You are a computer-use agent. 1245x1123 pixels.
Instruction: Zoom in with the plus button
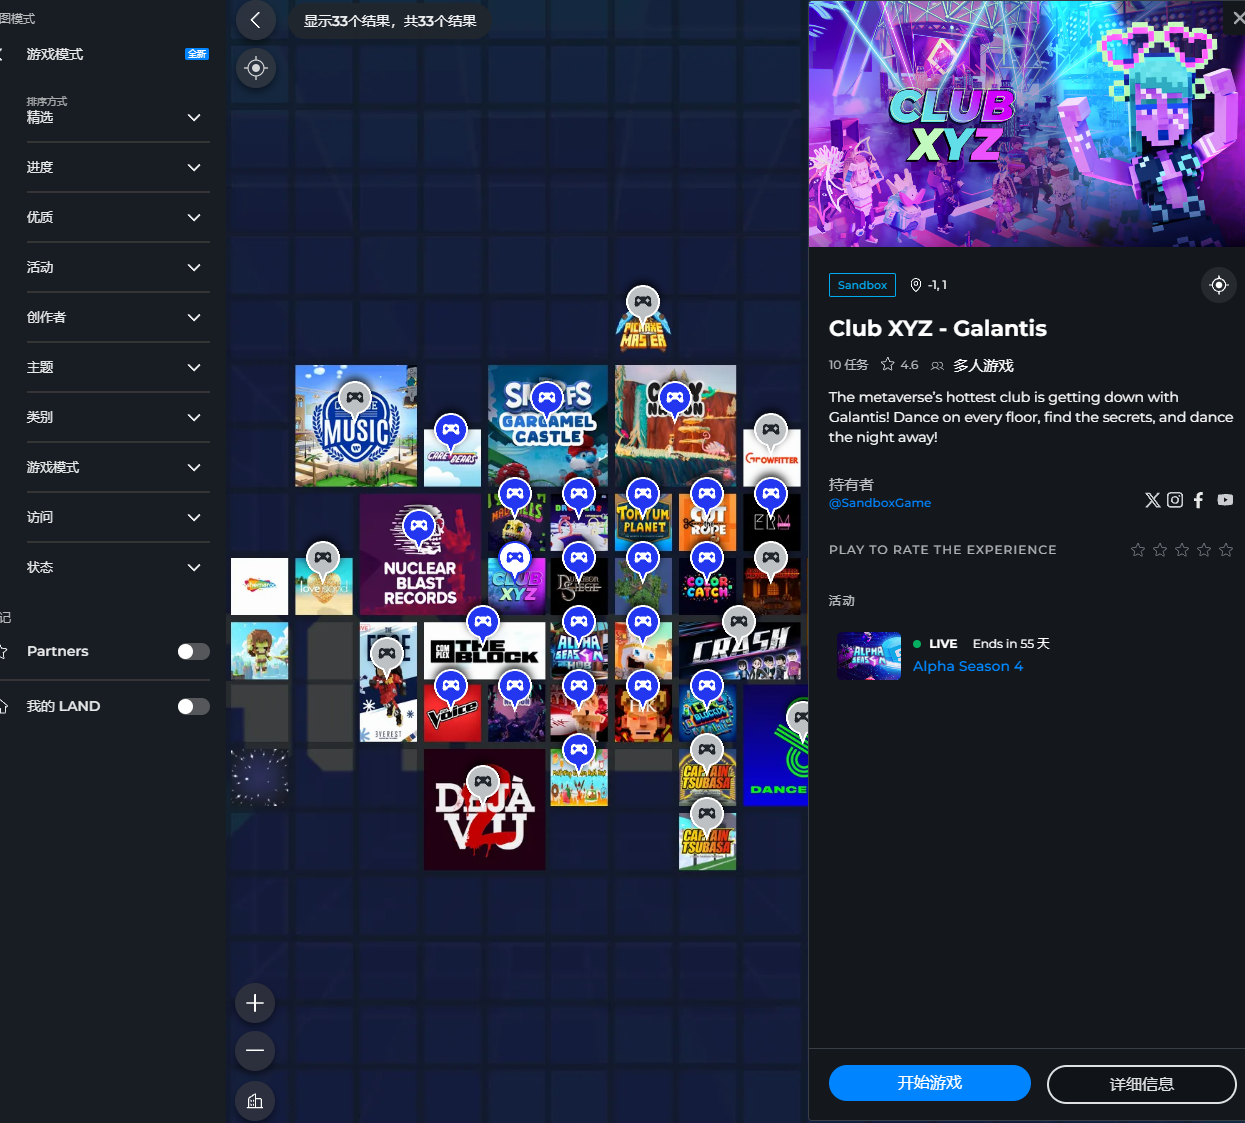point(255,1003)
